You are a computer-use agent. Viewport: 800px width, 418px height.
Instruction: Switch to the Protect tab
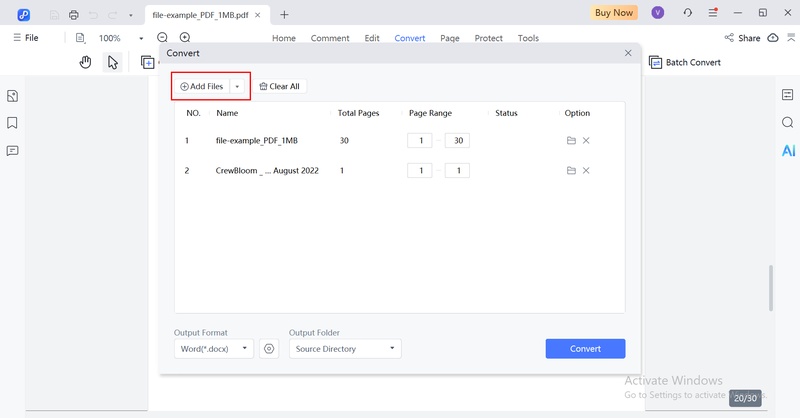pos(488,38)
